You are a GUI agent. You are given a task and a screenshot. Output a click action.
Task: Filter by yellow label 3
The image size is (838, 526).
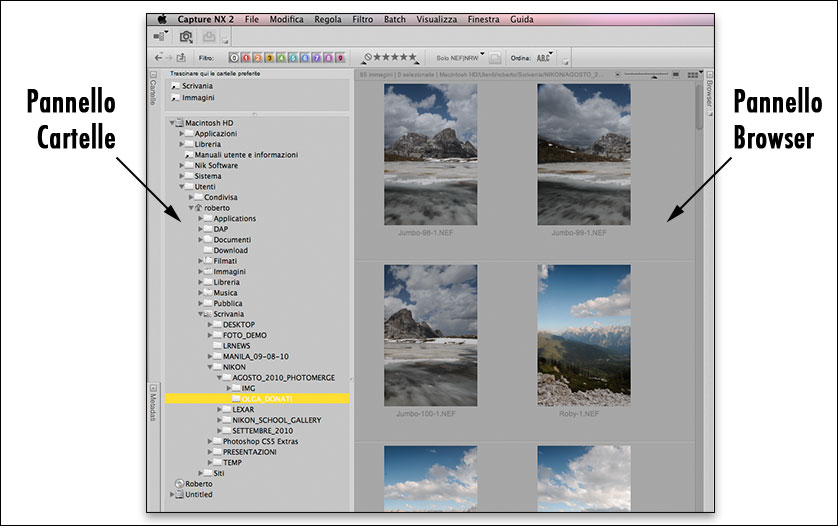pos(269,58)
